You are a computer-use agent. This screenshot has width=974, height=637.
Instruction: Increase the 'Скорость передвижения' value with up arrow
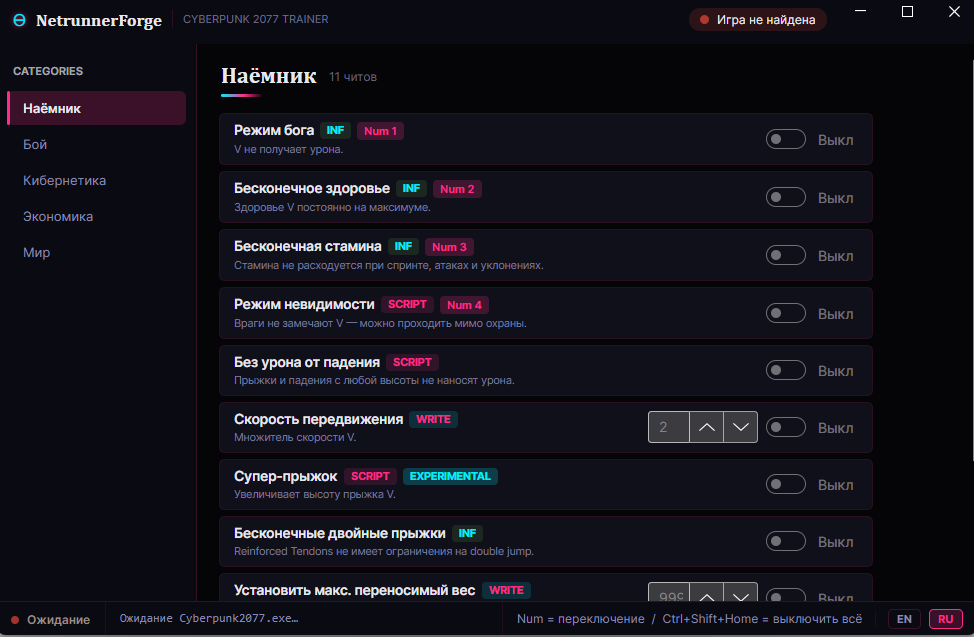pos(706,427)
